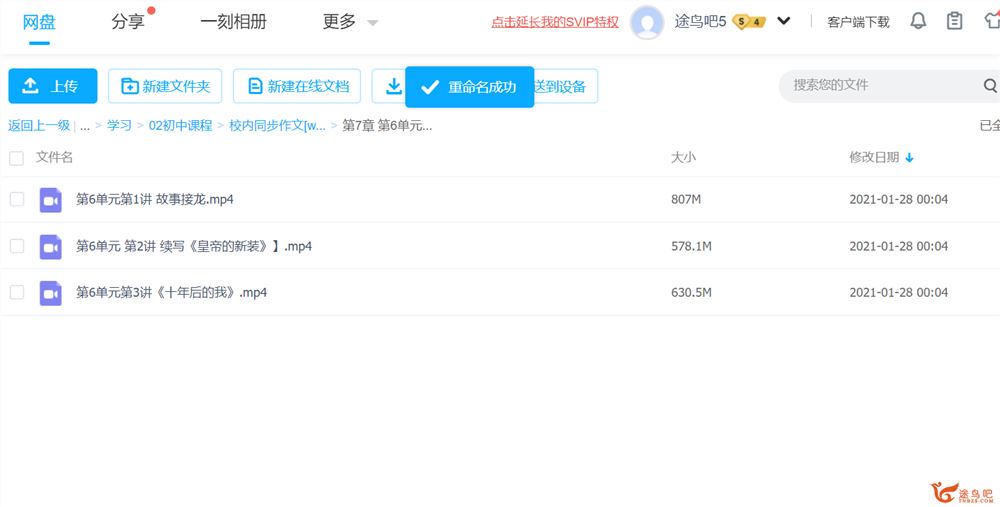Expand the account dropdown chevron
The image size is (1000, 507).
click(784, 21)
